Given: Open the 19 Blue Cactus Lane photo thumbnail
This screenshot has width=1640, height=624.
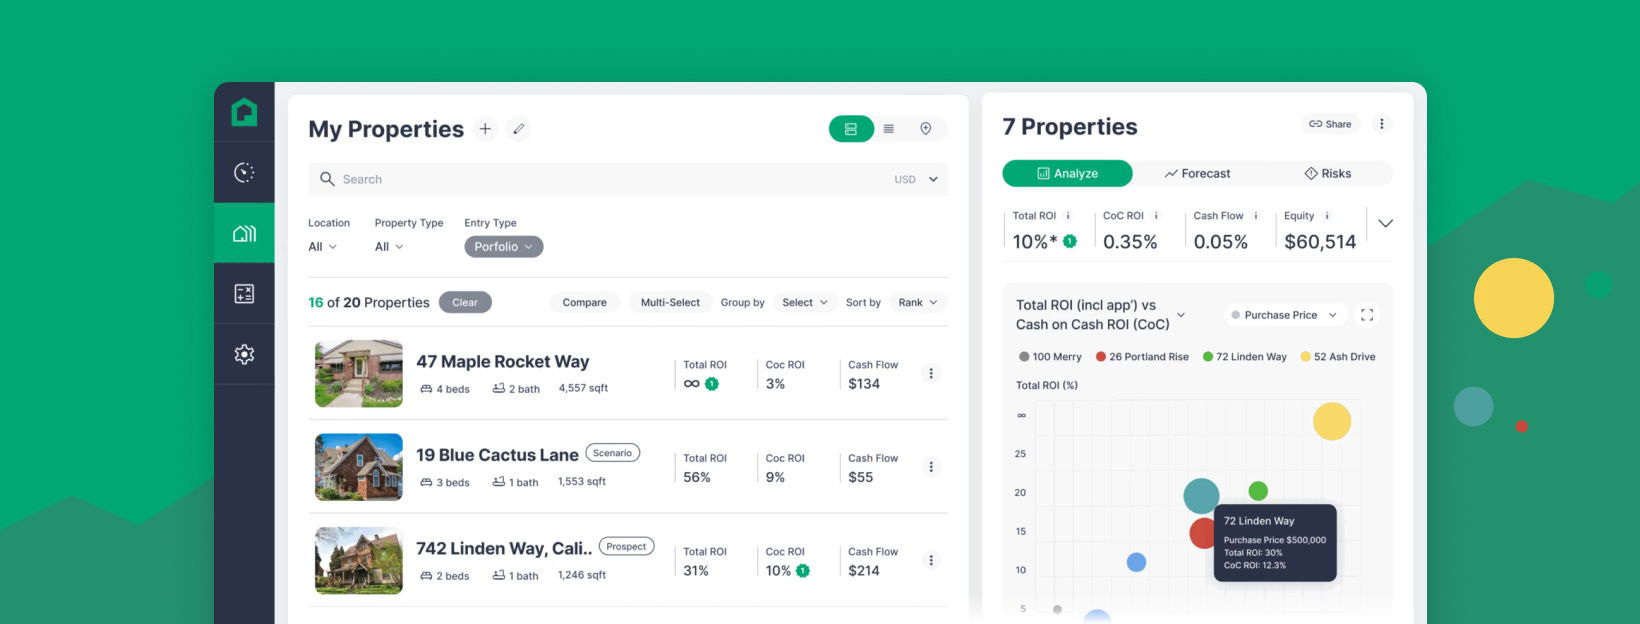Looking at the screenshot, I should pyautogui.click(x=359, y=467).
